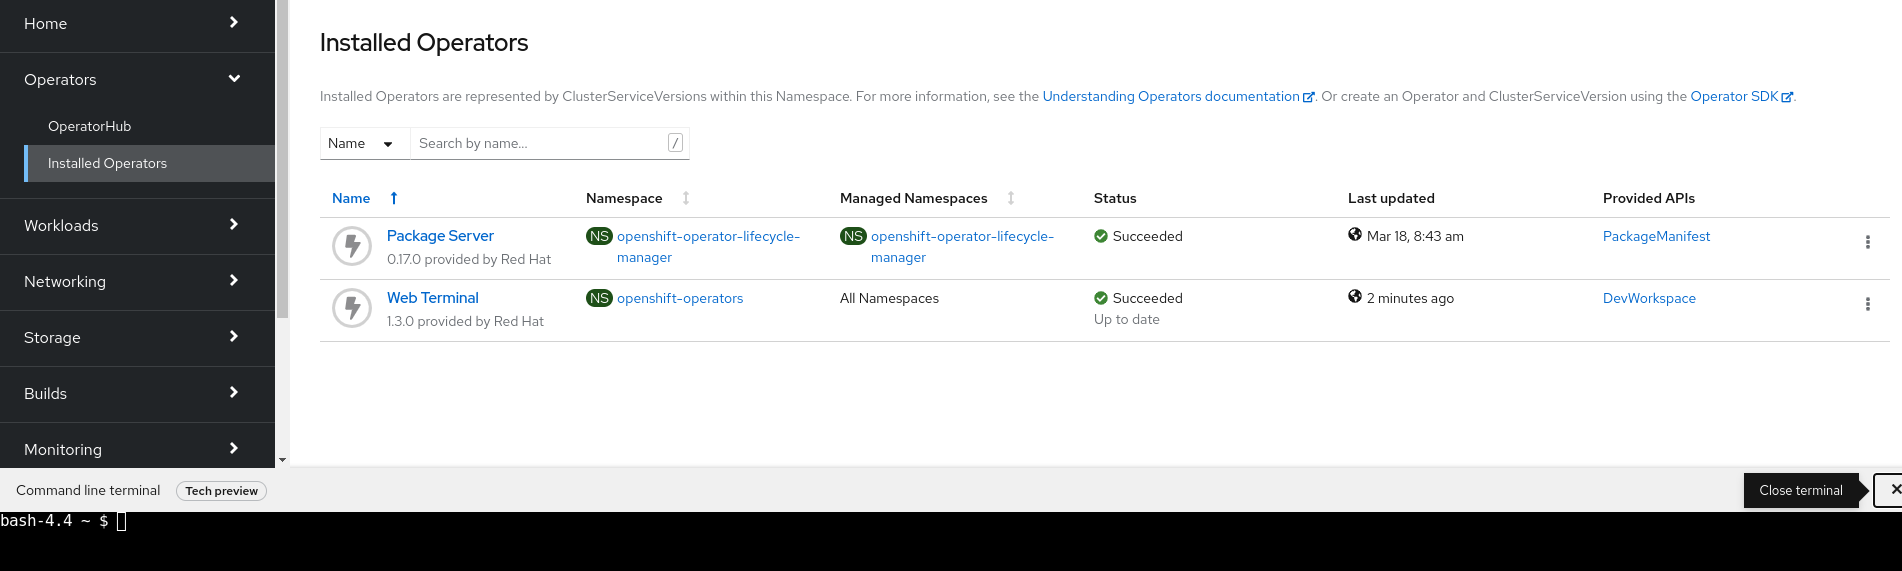Screen dimensions: 1902x571
Task: Click external link icon after Operator SDK
Action: 1787,97
